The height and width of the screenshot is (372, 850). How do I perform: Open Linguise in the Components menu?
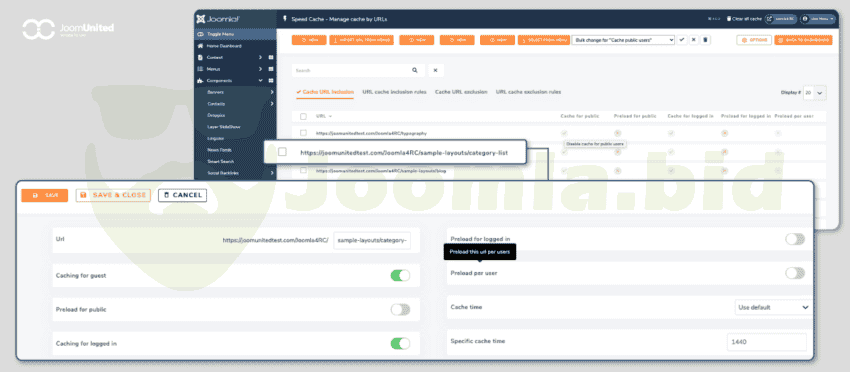(215, 138)
